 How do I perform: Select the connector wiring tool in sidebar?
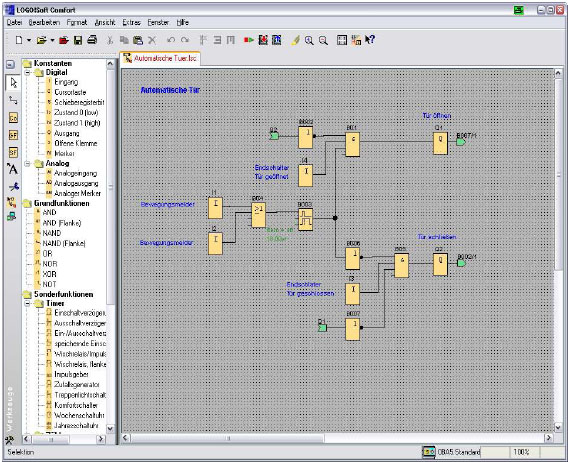pyautogui.click(x=13, y=100)
